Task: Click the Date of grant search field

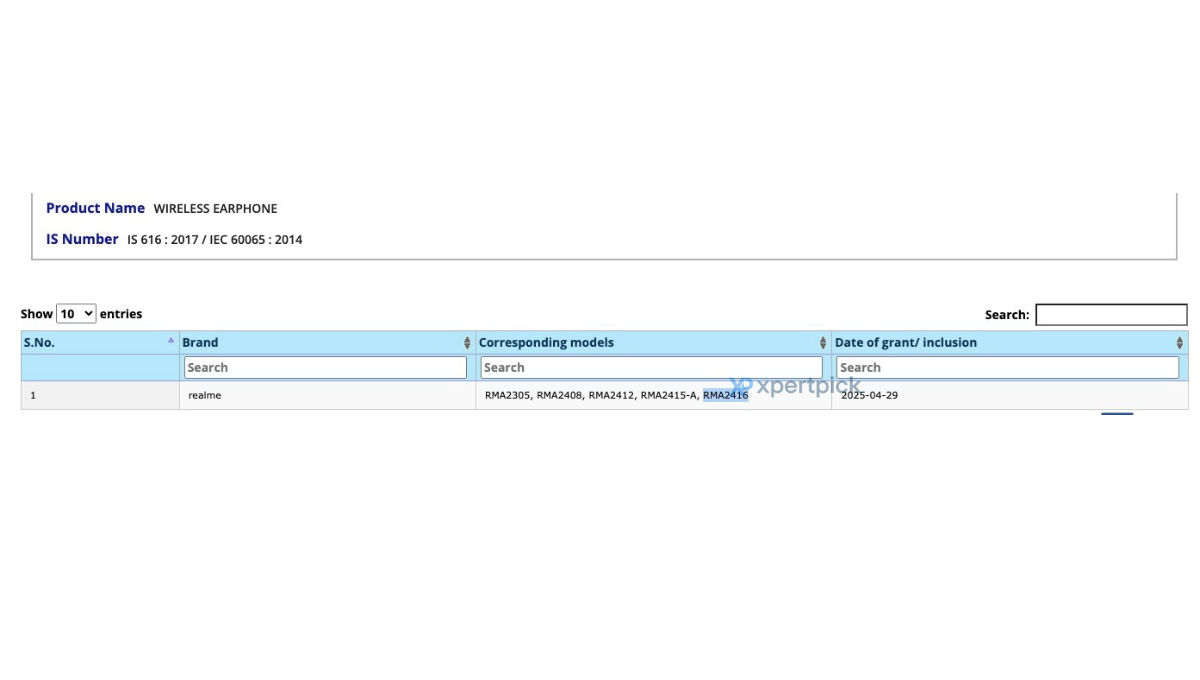Action: pyautogui.click(x=1008, y=367)
